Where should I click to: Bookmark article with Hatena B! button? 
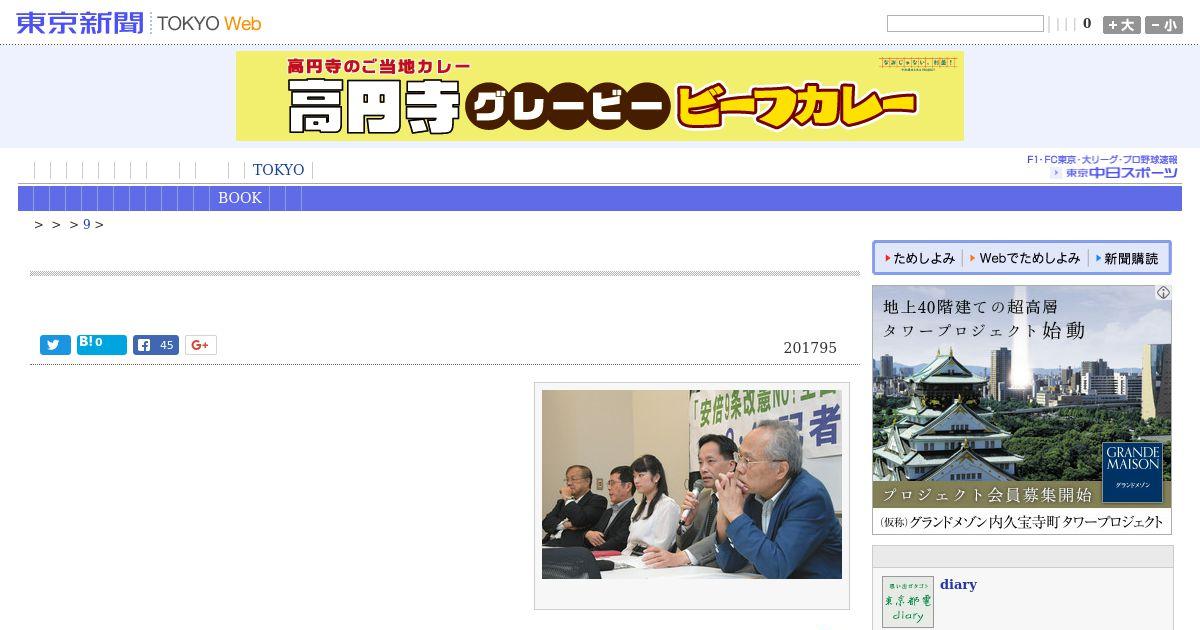tap(102, 345)
